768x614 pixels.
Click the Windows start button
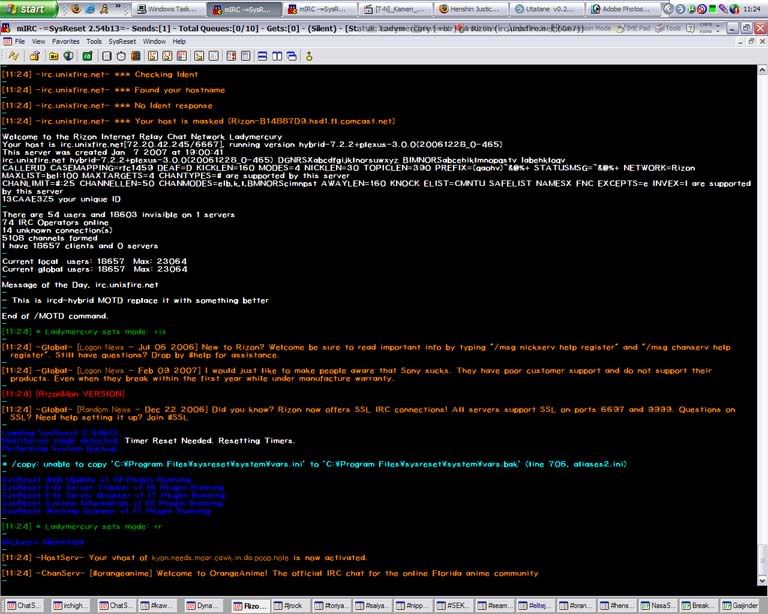click(x=26, y=8)
